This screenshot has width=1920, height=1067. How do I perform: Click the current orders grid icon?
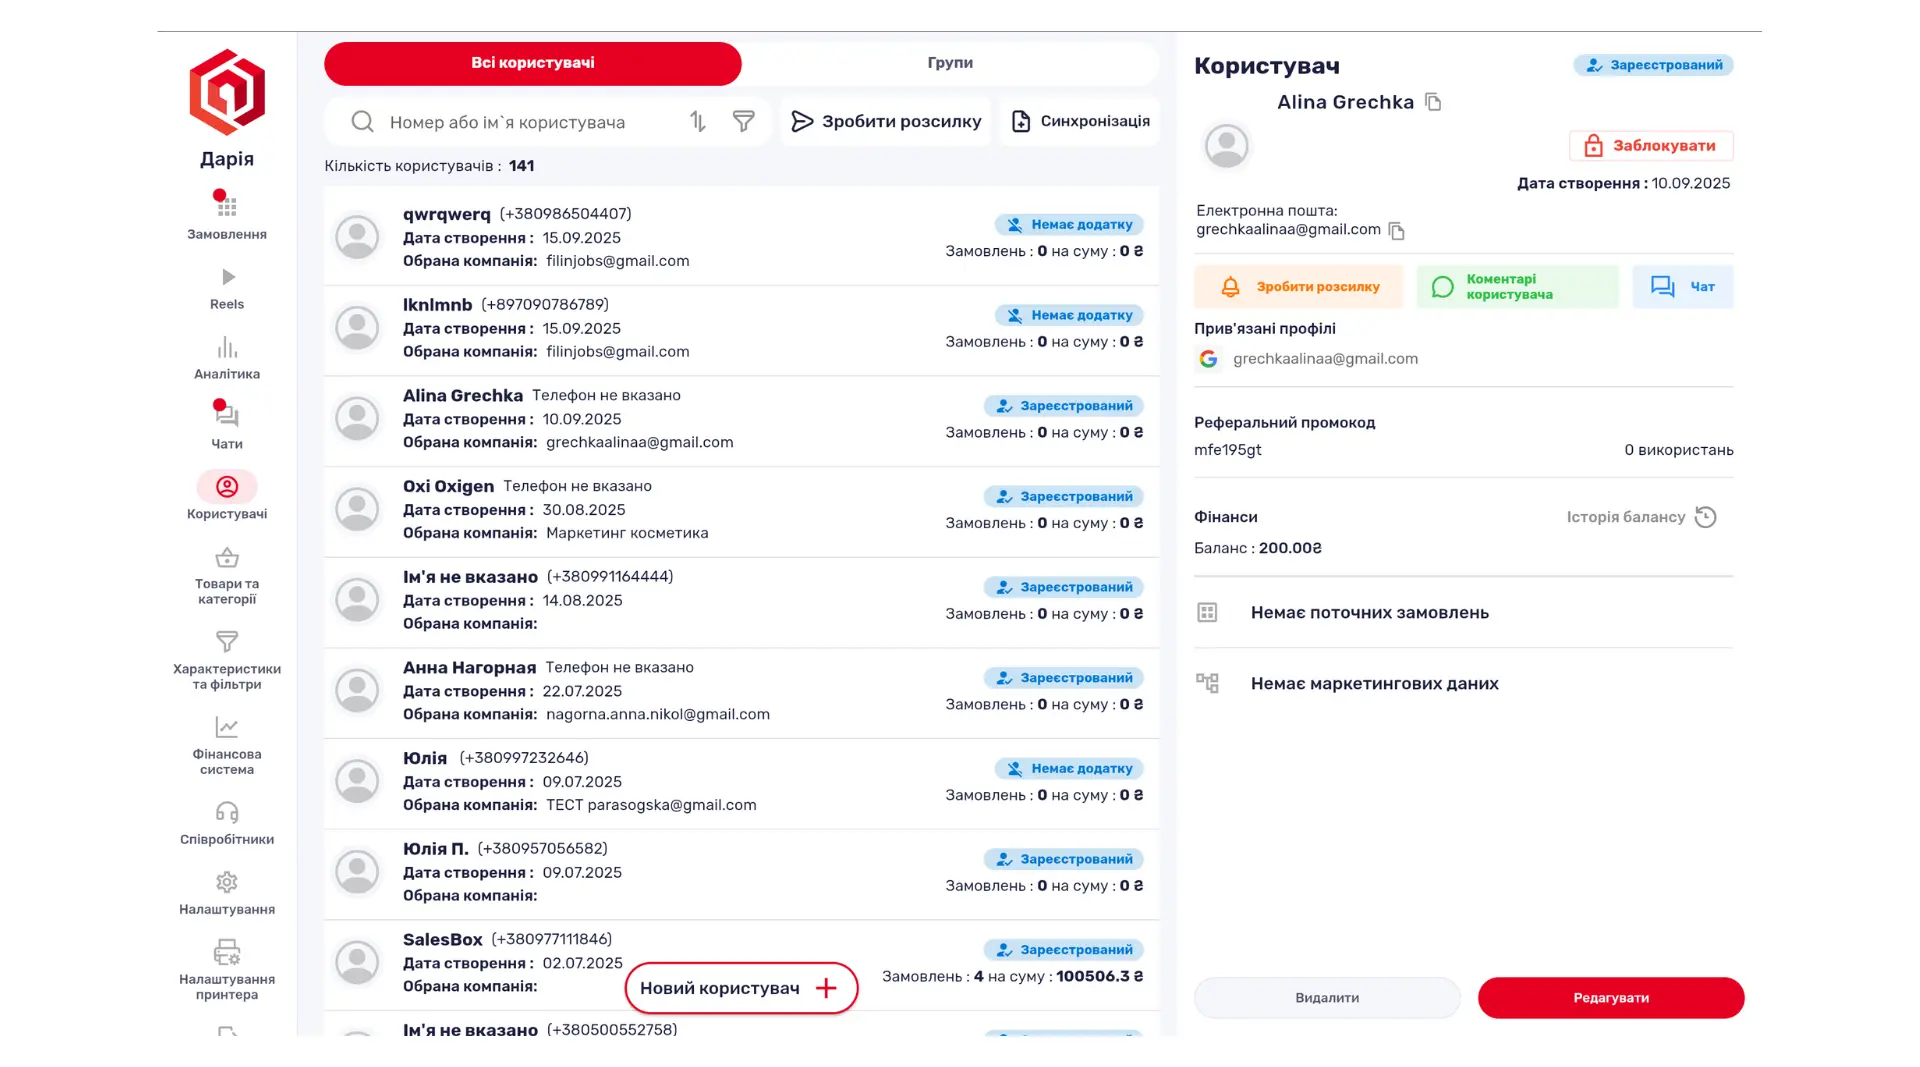[x=1207, y=613]
